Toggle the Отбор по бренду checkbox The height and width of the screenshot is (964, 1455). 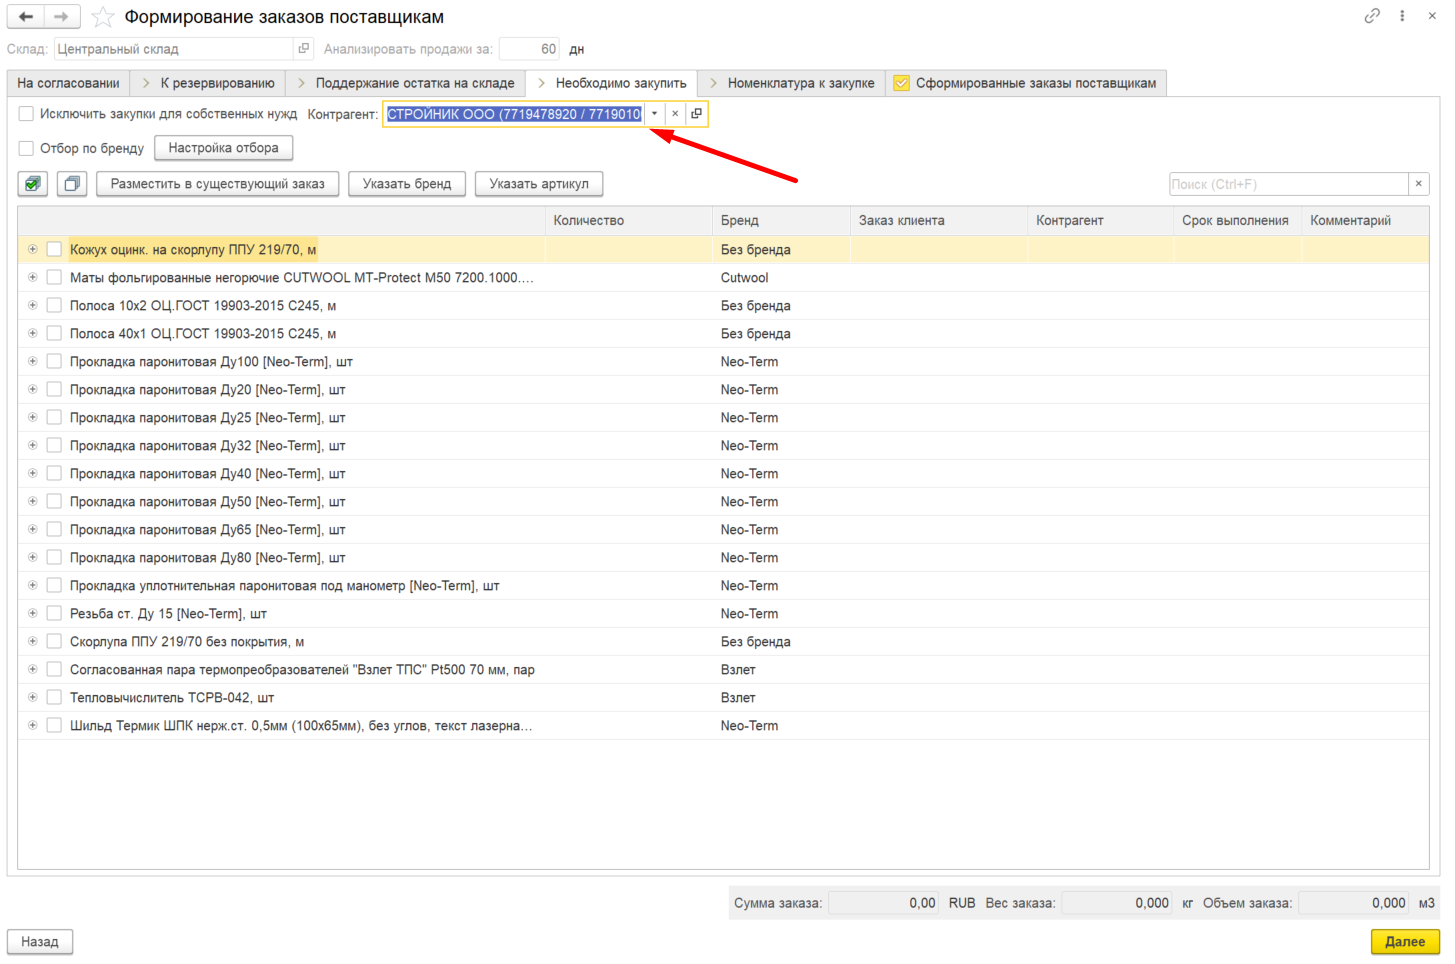tap(26, 148)
